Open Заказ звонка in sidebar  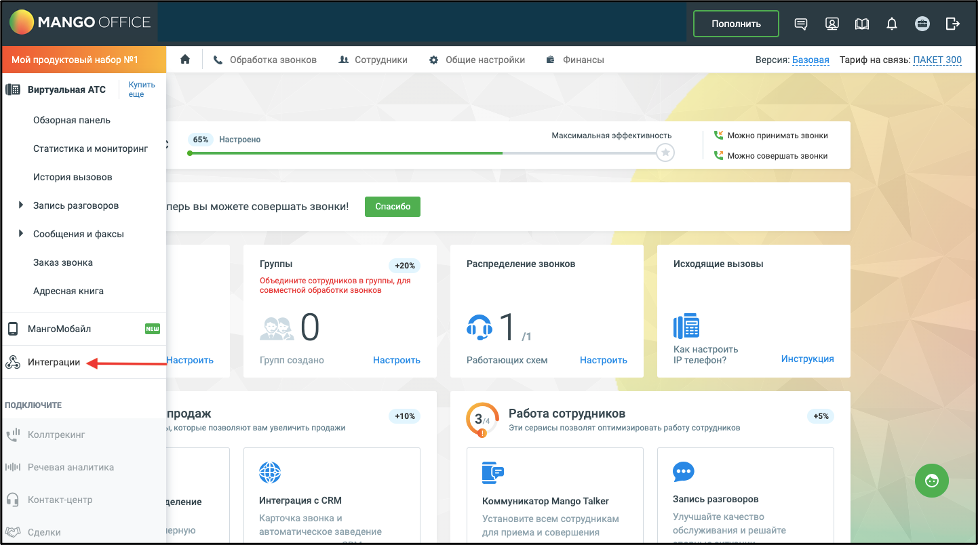click(62, 262)
